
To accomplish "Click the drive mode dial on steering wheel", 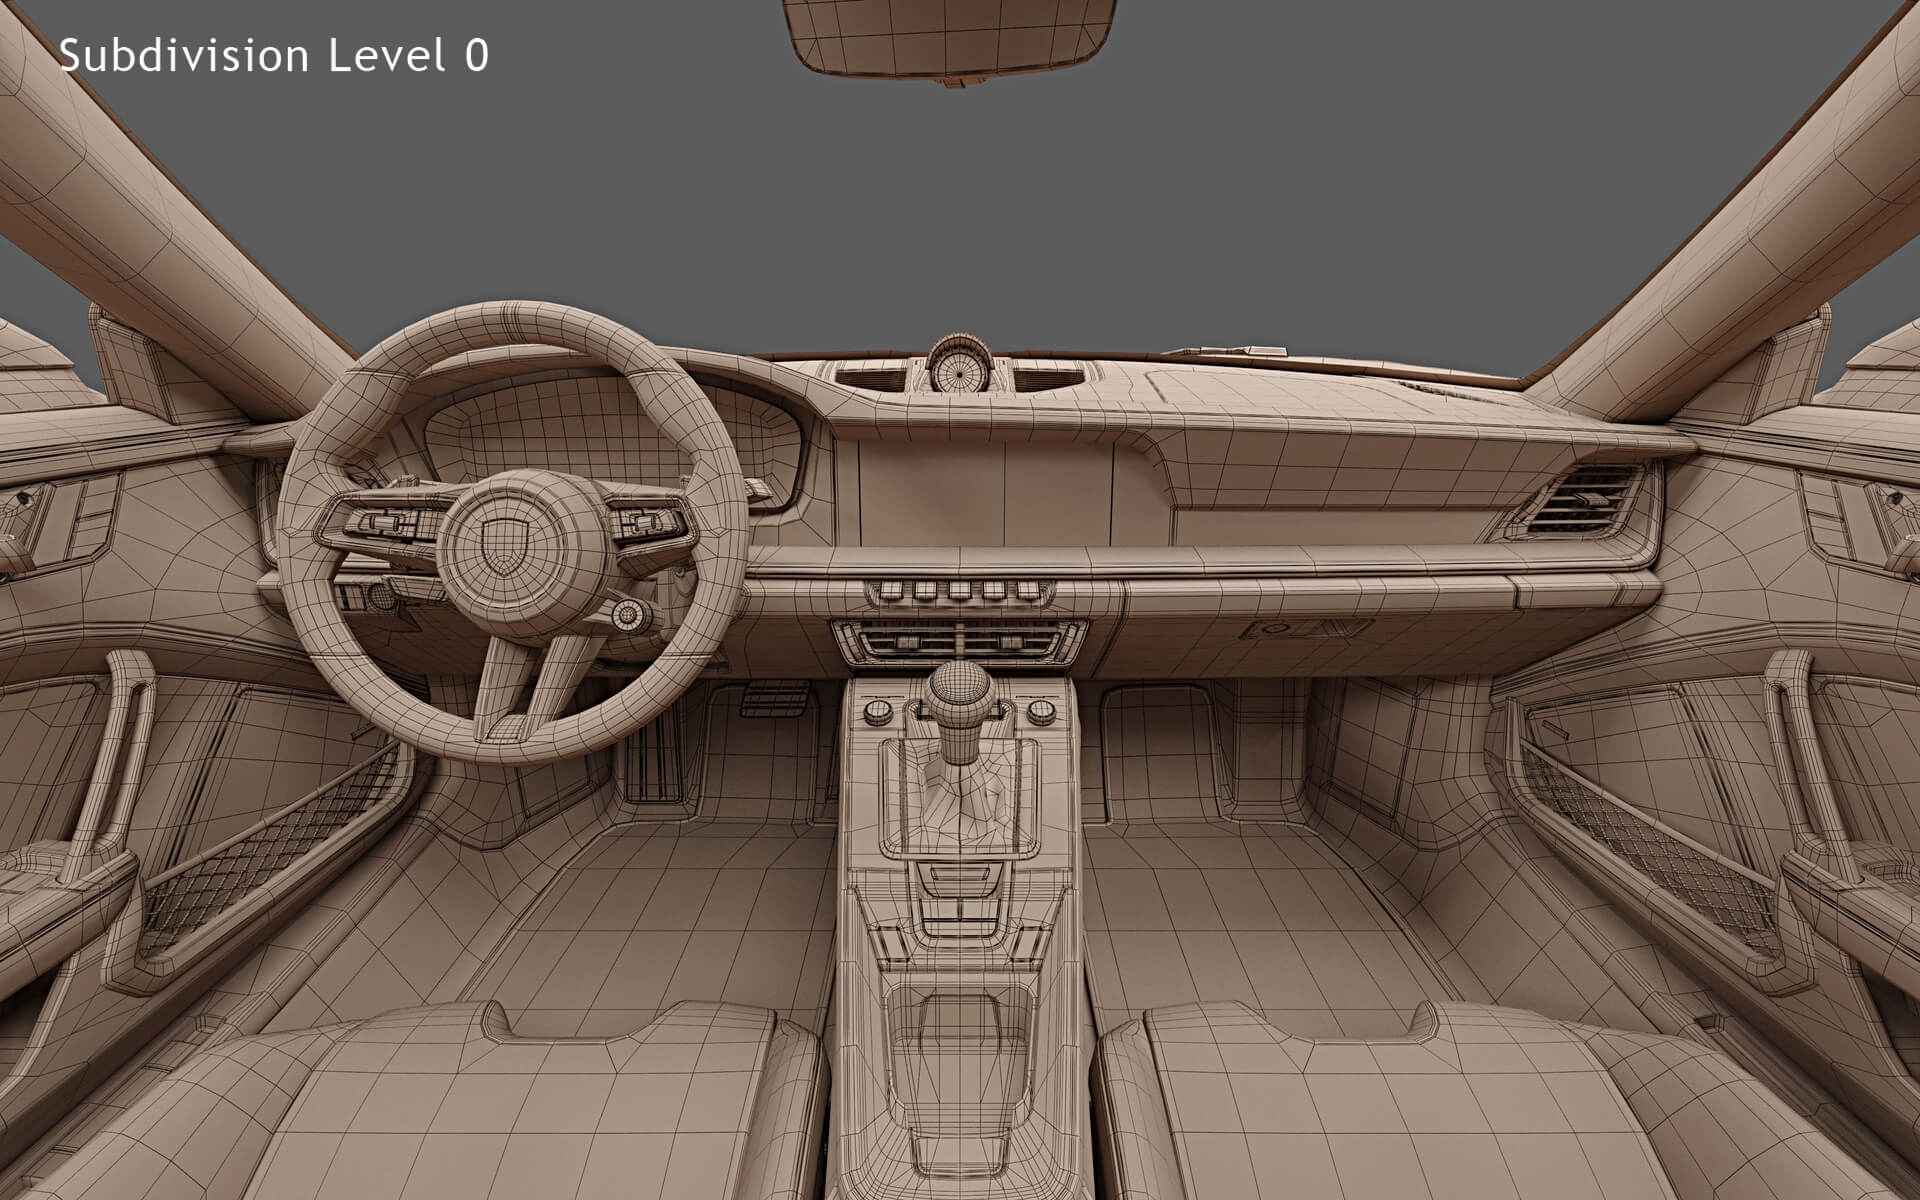I will click(x=627, y=614).
